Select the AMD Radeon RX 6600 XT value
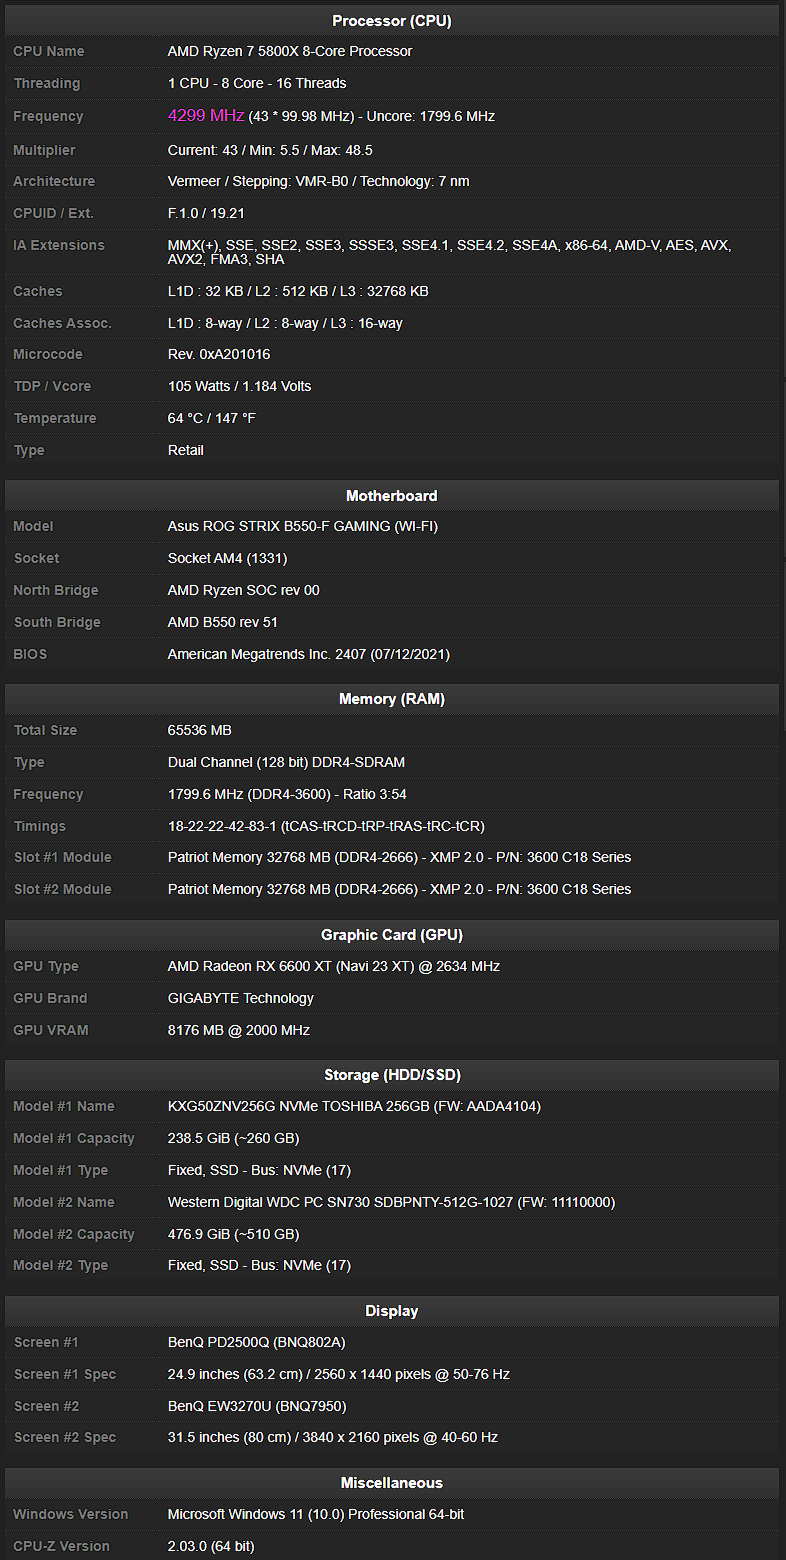Viewport: 786px width, 1560px height. tap(334, 966)
